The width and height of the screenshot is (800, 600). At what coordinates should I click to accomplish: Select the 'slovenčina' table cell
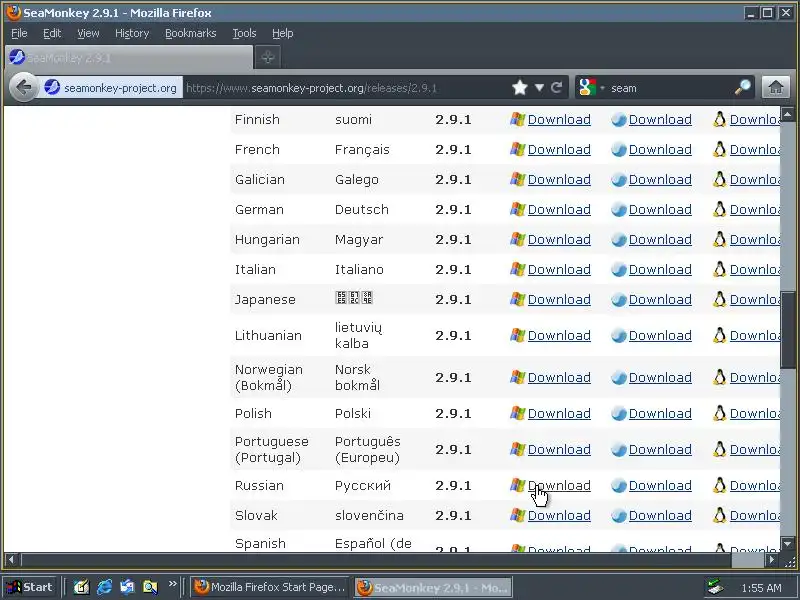coord(369,515)
